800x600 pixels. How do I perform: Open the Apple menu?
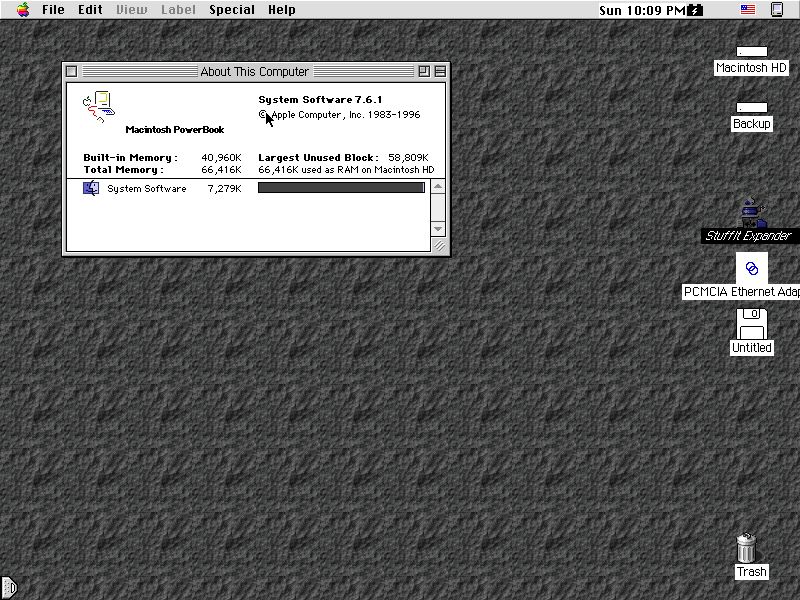[x=22, y=10]
